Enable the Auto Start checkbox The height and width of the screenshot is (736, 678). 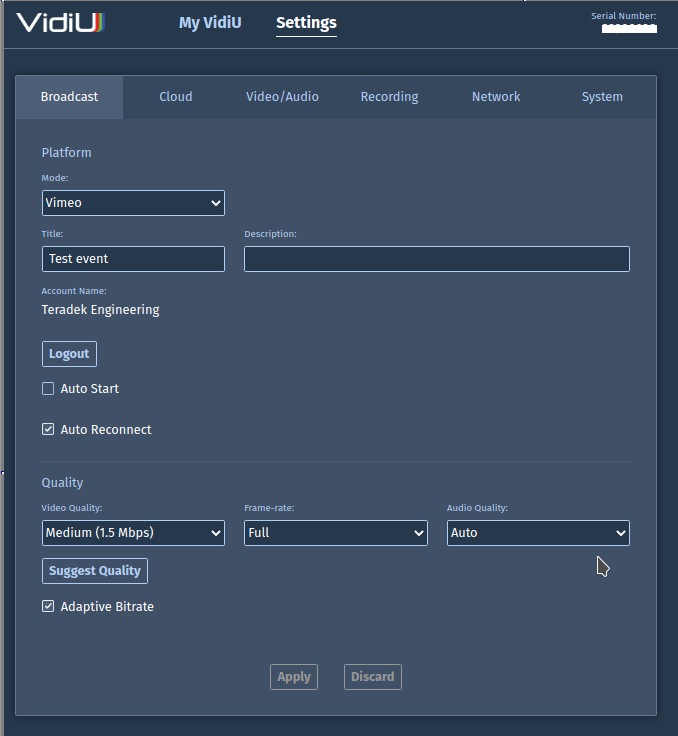pos(48,389)
